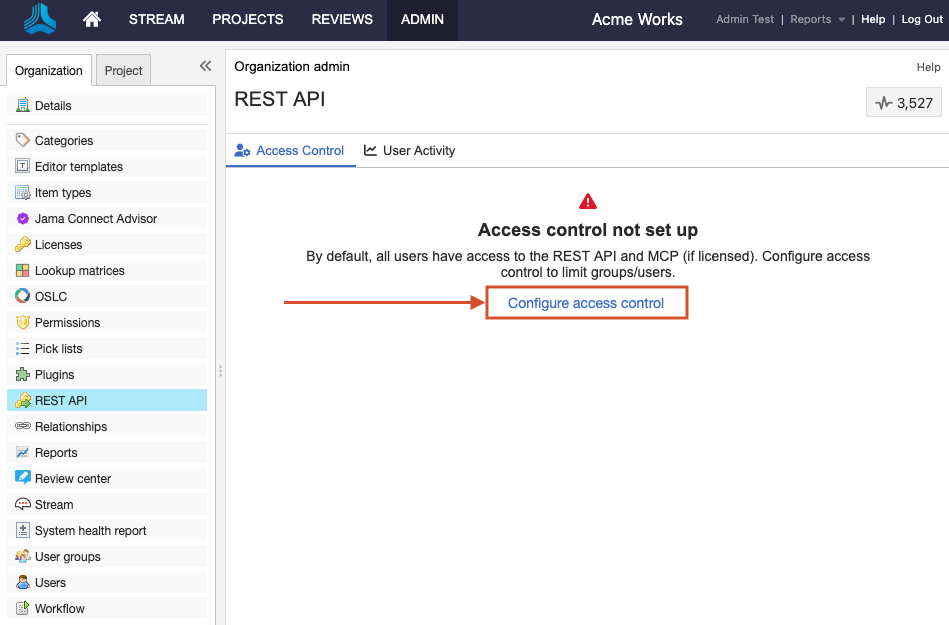Click the User groups icon
Image resolution: width=949 pixels, height=625 pixels.
point(22,556)
